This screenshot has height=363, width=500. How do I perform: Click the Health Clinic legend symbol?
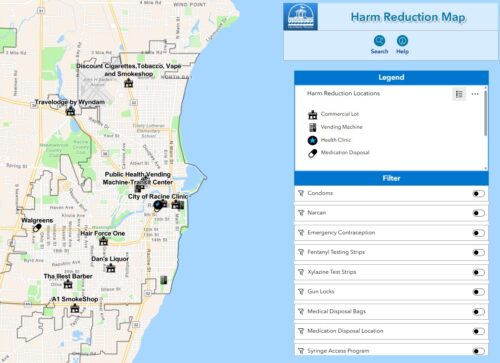coord(313,140)
